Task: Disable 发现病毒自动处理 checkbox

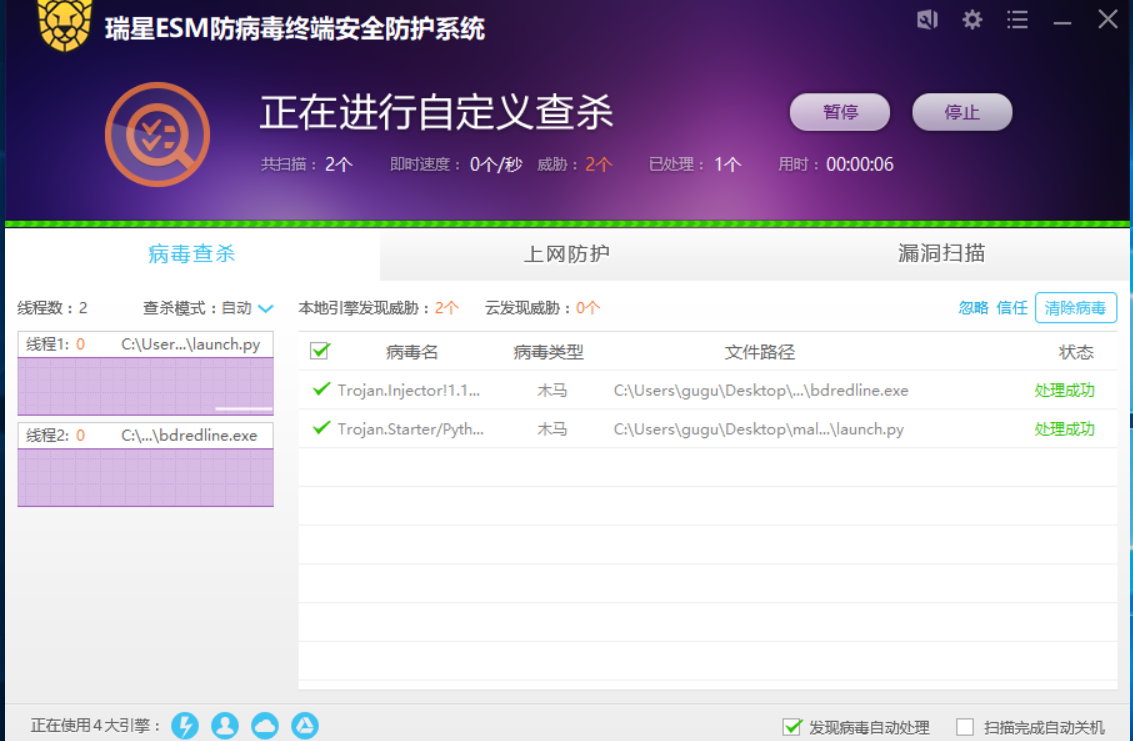Action: (x=792, y=727)
